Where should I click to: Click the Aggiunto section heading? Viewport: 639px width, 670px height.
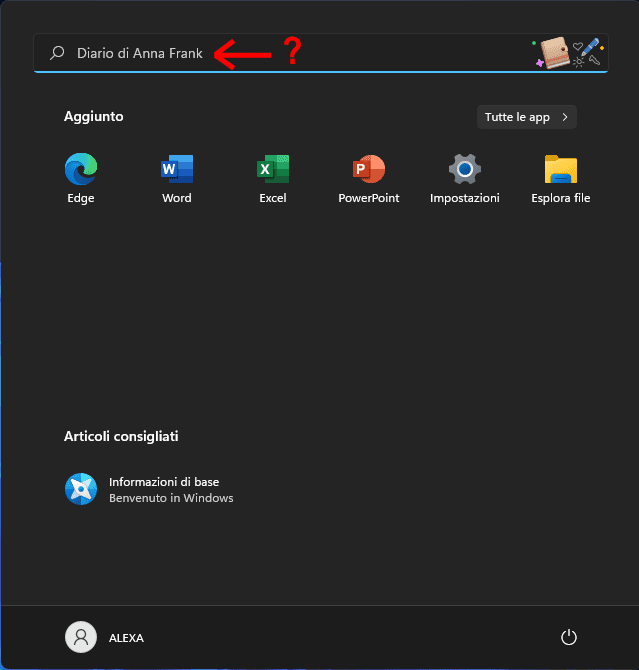[x=94, y=117]
